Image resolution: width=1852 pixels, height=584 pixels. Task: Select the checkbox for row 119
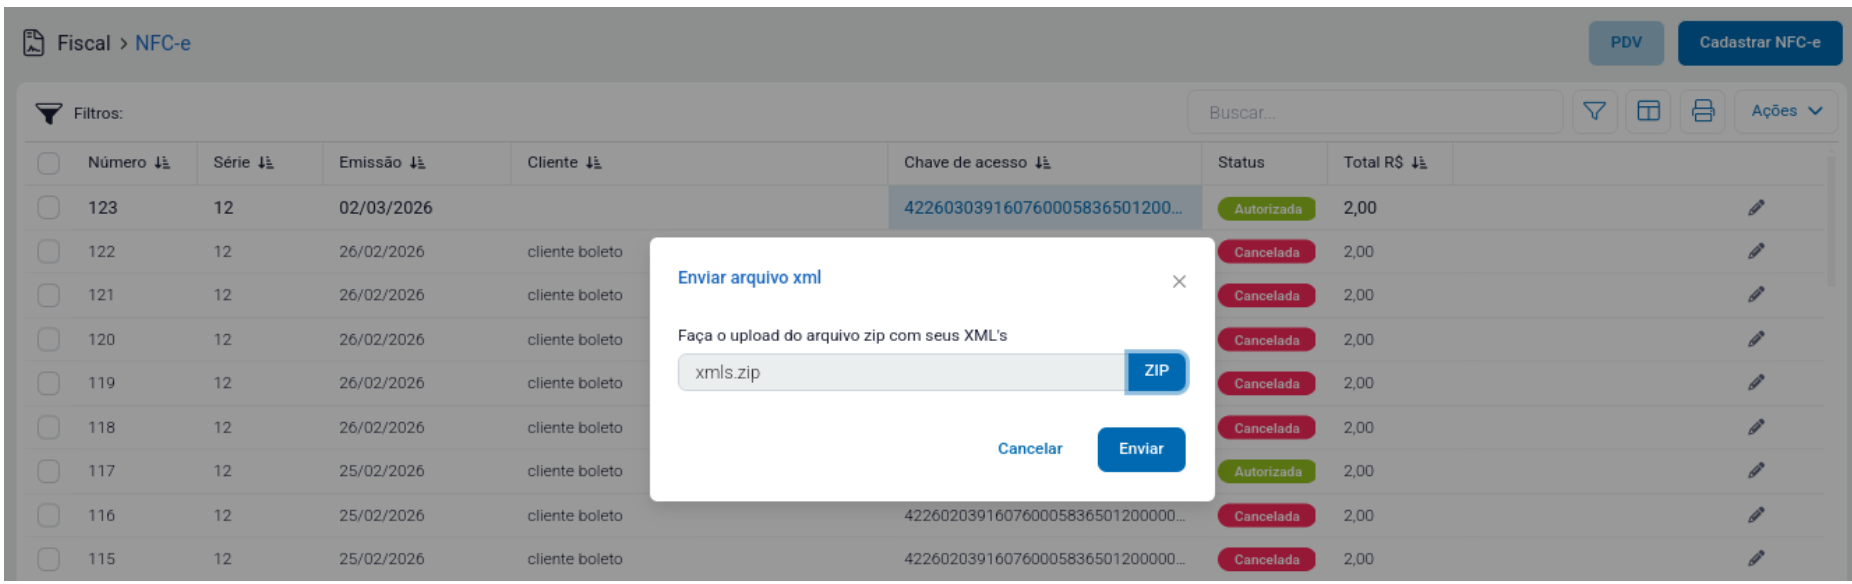tap(48, 383)
